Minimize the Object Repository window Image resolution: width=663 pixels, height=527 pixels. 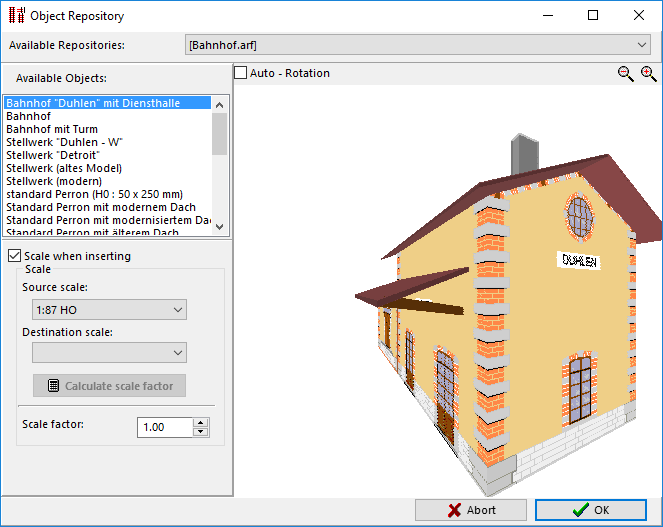(548, 16)
